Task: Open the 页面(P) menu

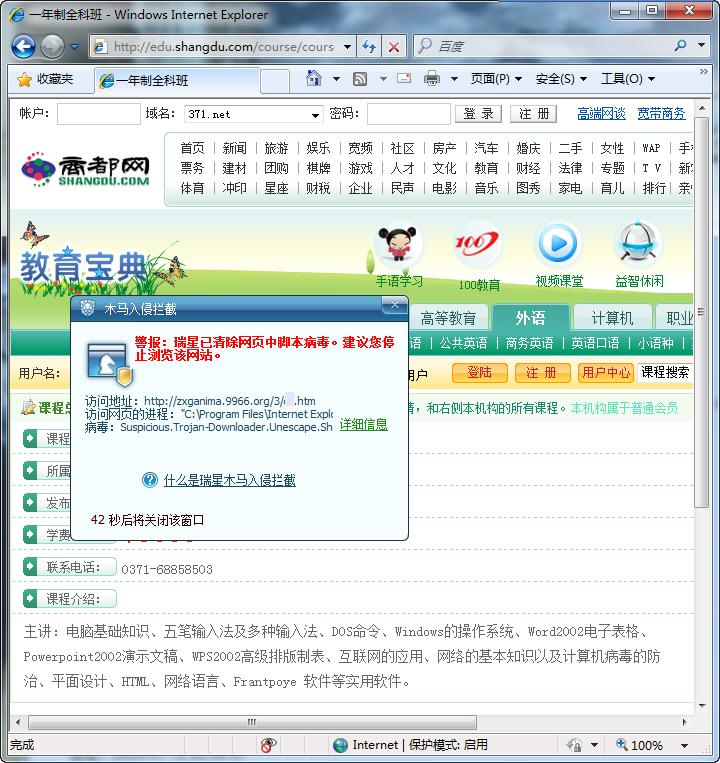Action: (496, 79)
